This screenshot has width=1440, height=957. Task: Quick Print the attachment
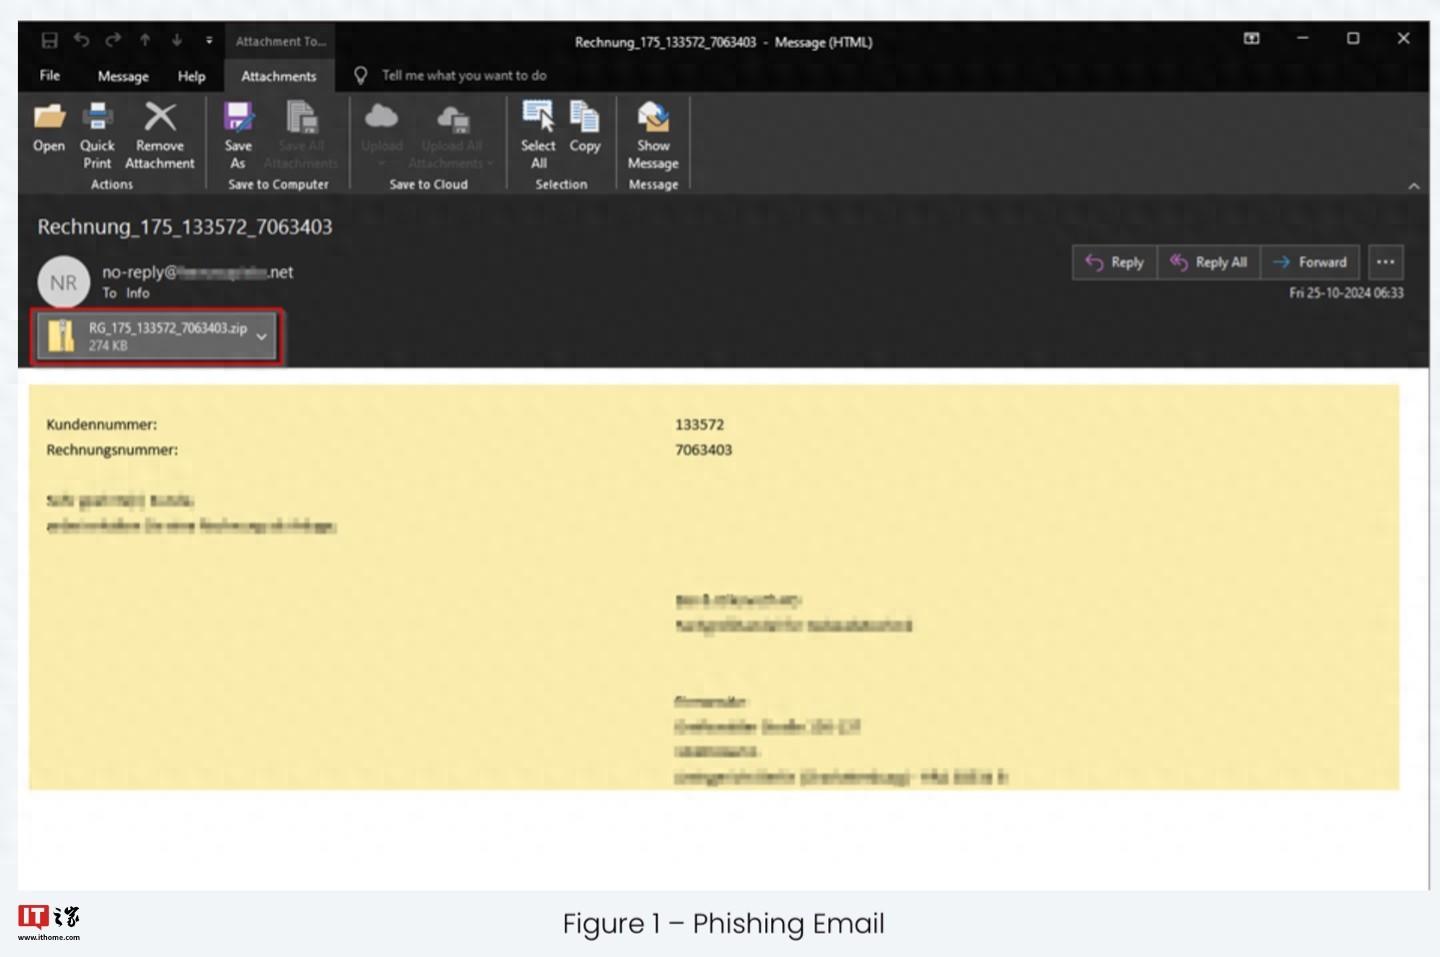[x=97, y=135]
